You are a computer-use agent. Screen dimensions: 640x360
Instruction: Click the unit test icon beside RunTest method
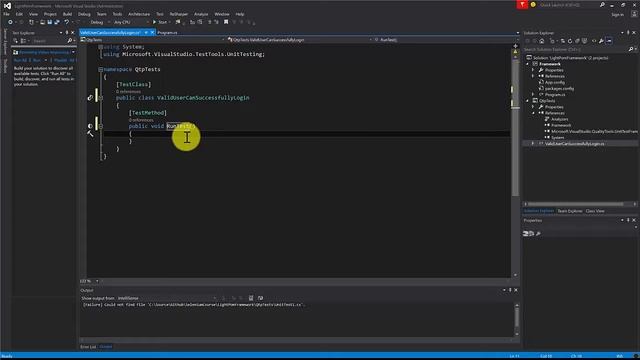point(90,126)
